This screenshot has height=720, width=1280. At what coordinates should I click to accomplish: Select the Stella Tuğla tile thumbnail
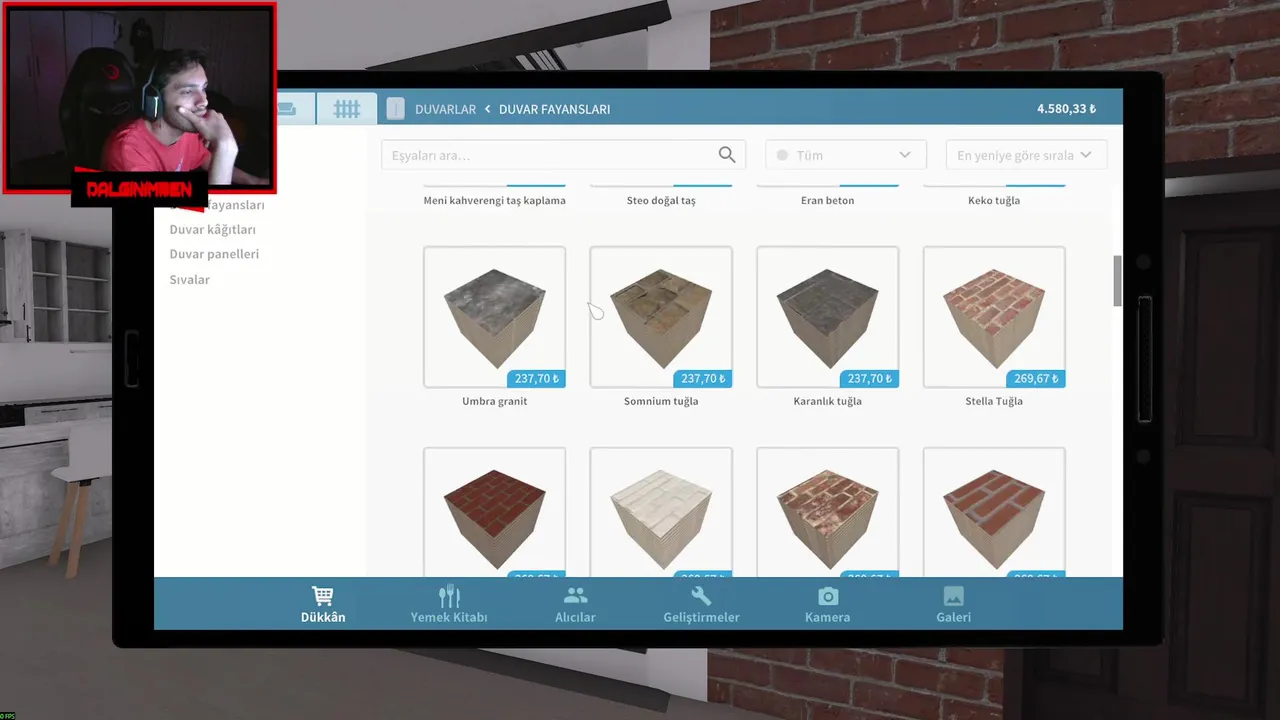click(x=994, y=317)
